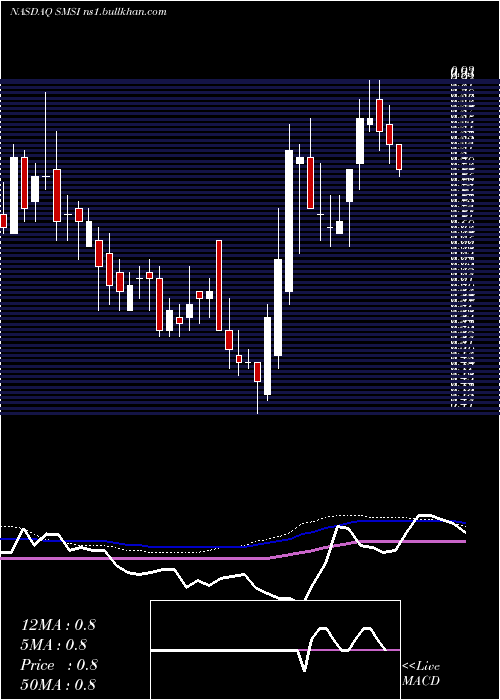This screenshot has width=500, height=700.
Task: Click the Price : 0.8 value
Action: pyautogui.click(x=59, y=665)
